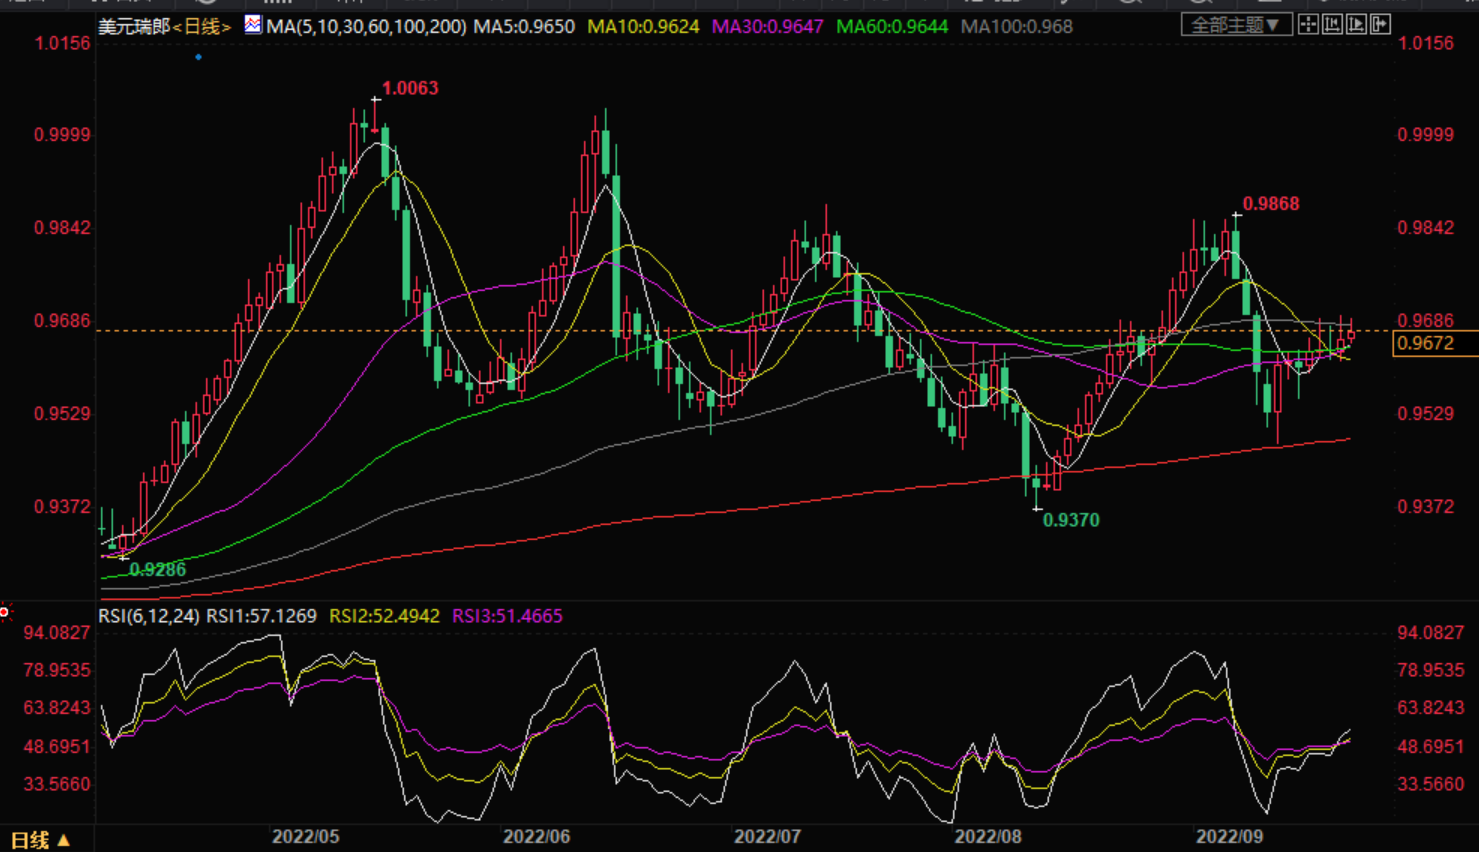Click the play-forward range icon

pos(1356,25)
